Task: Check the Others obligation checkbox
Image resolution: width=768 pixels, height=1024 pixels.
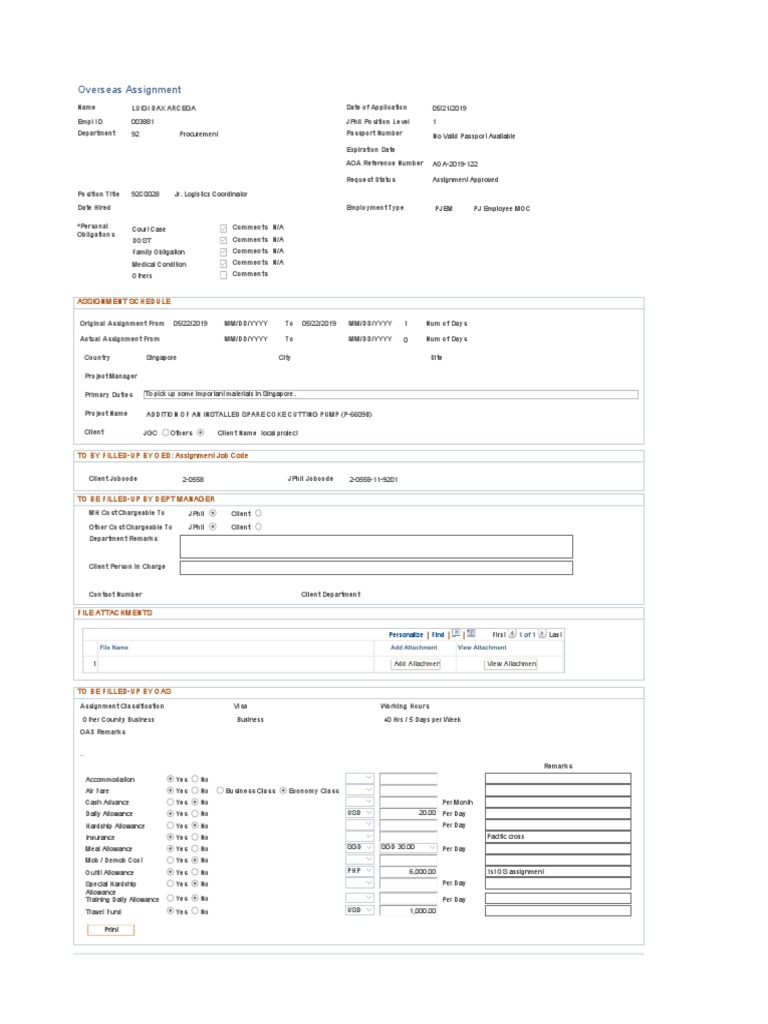Action: (x=223, y=275)
